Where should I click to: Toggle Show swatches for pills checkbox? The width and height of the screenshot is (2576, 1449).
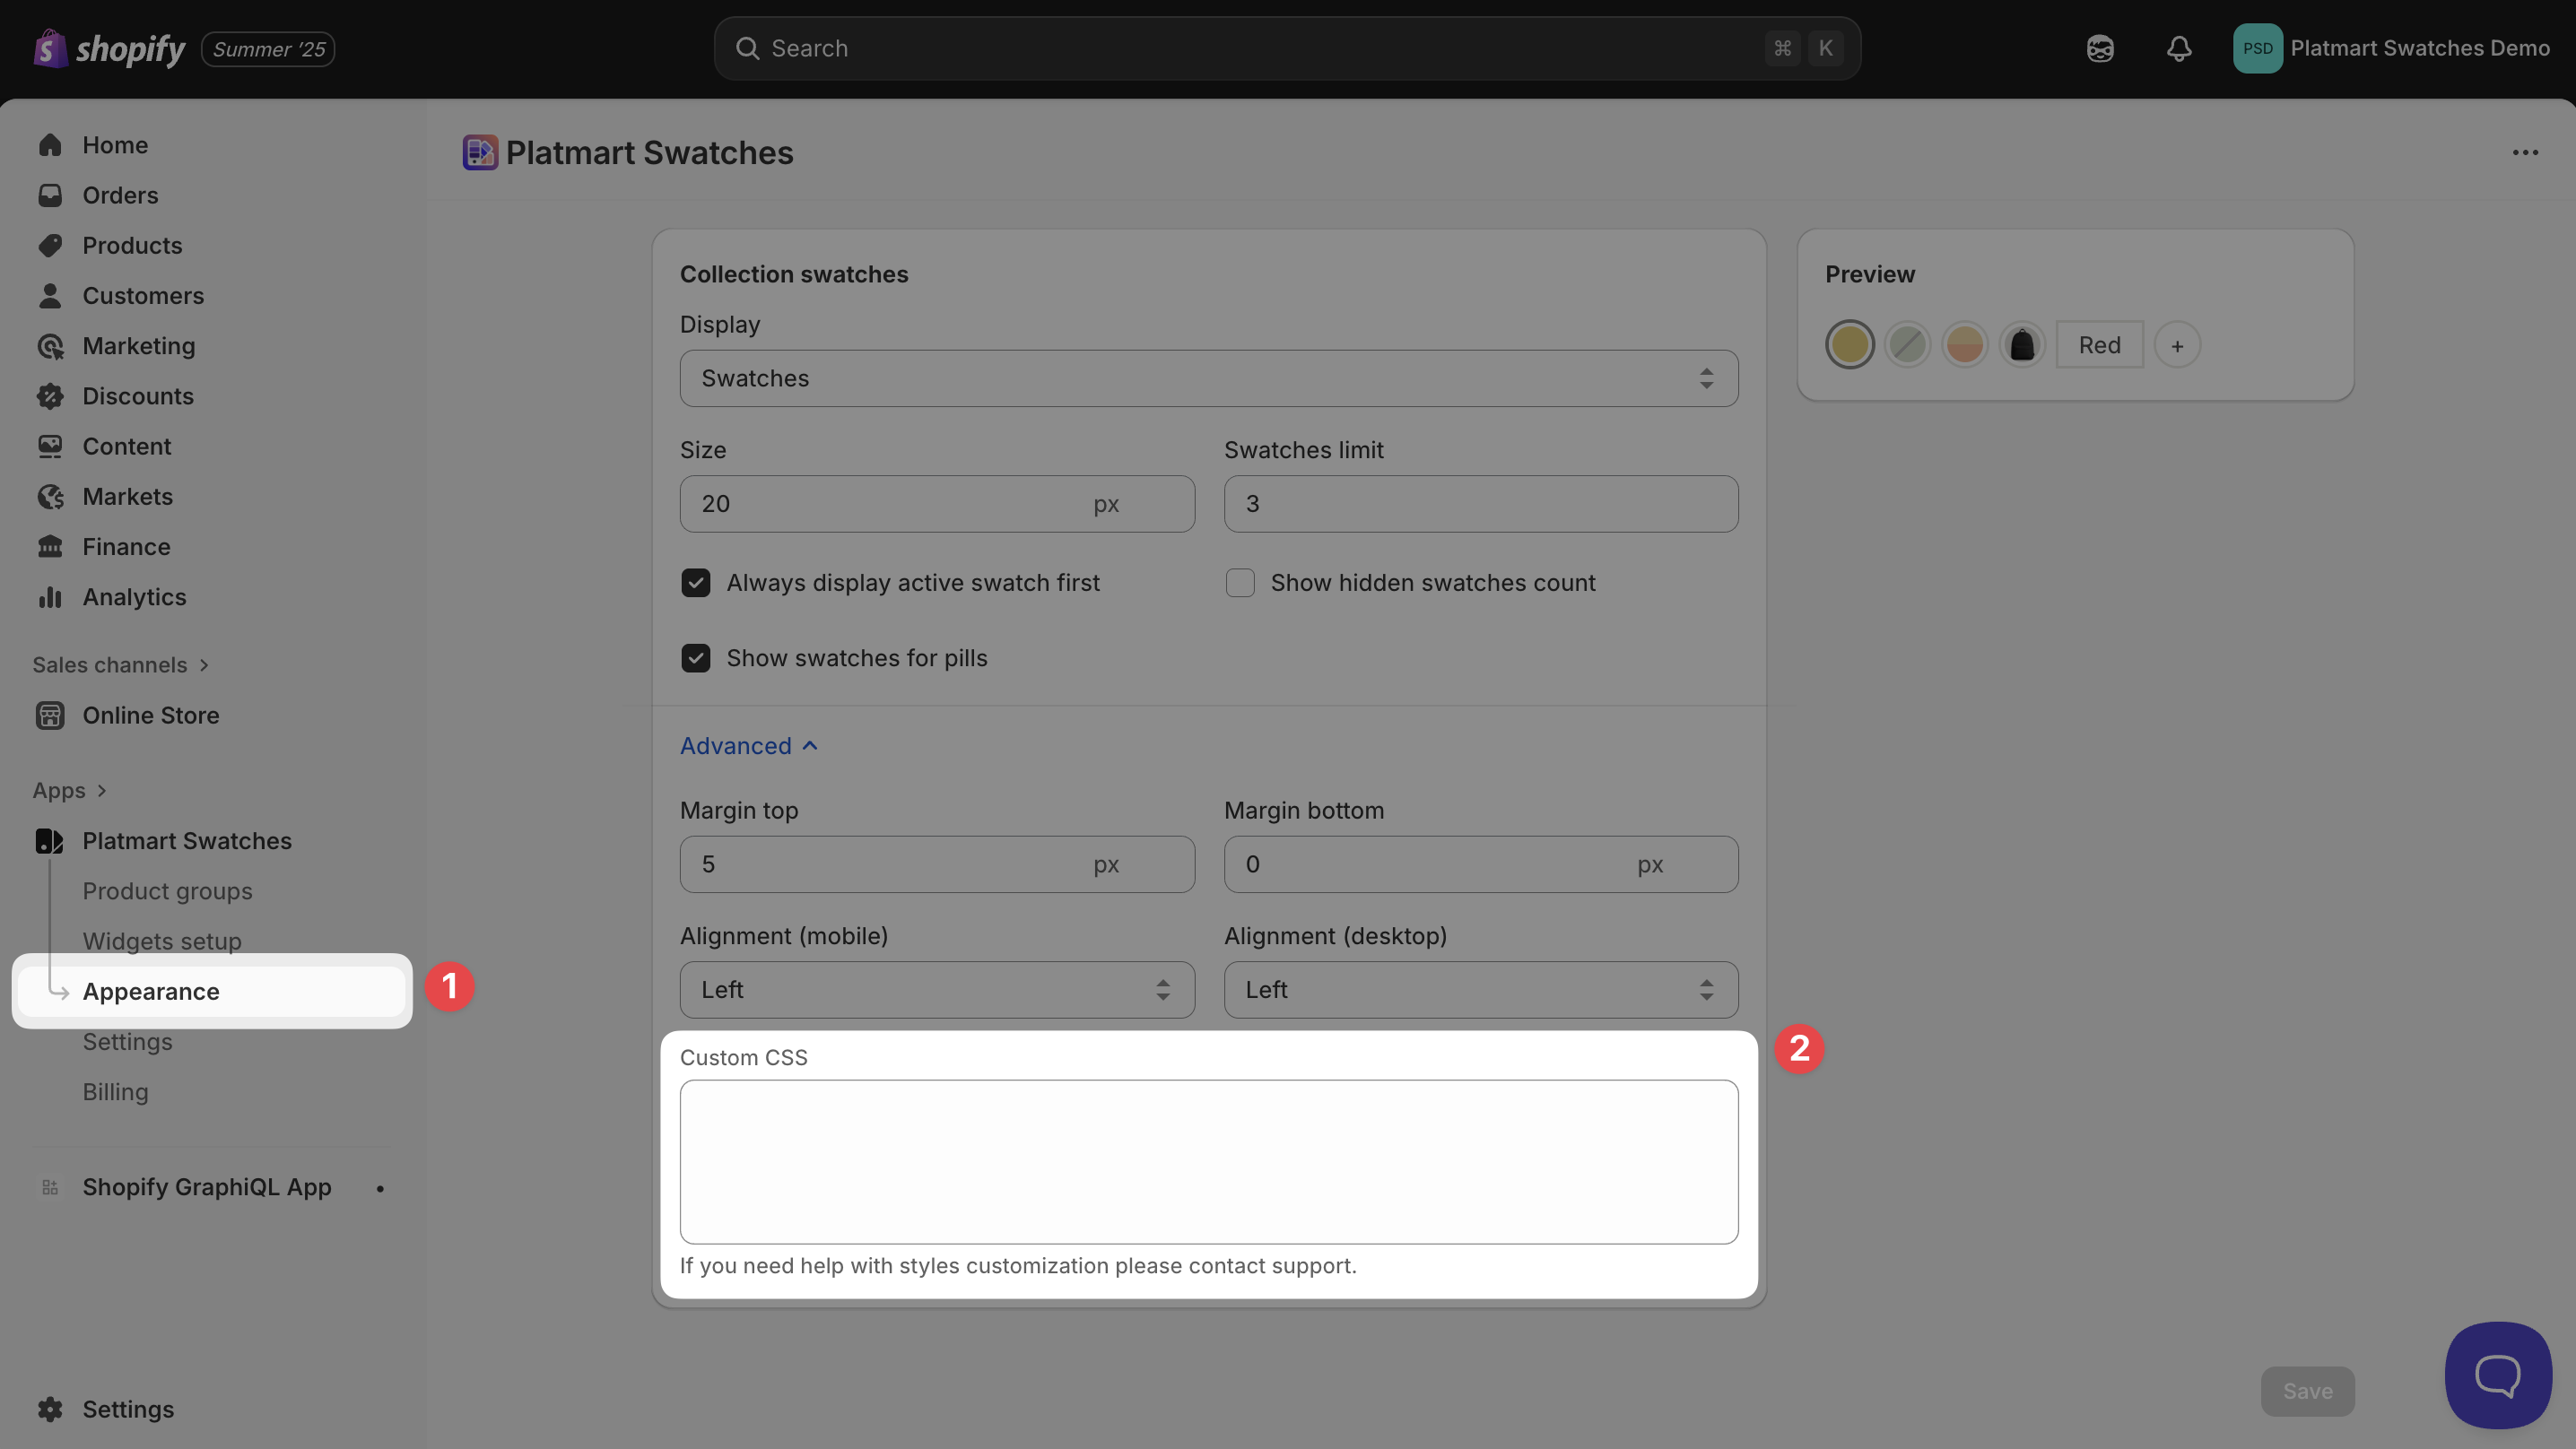click(x=696, y=658)
